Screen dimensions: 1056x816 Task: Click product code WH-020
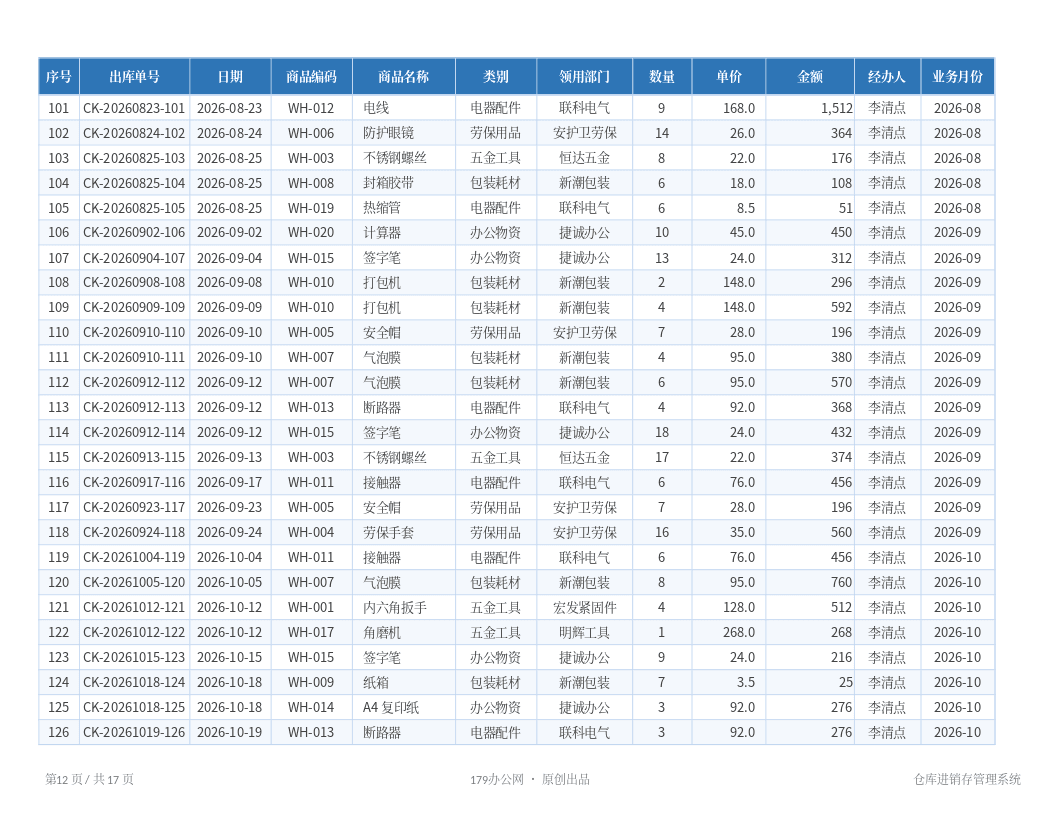click(x=311, y=233)
